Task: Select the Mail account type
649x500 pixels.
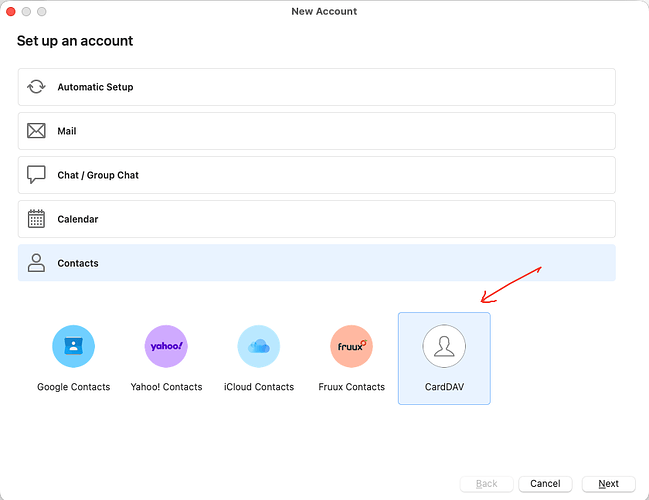Action: point(317,131)
